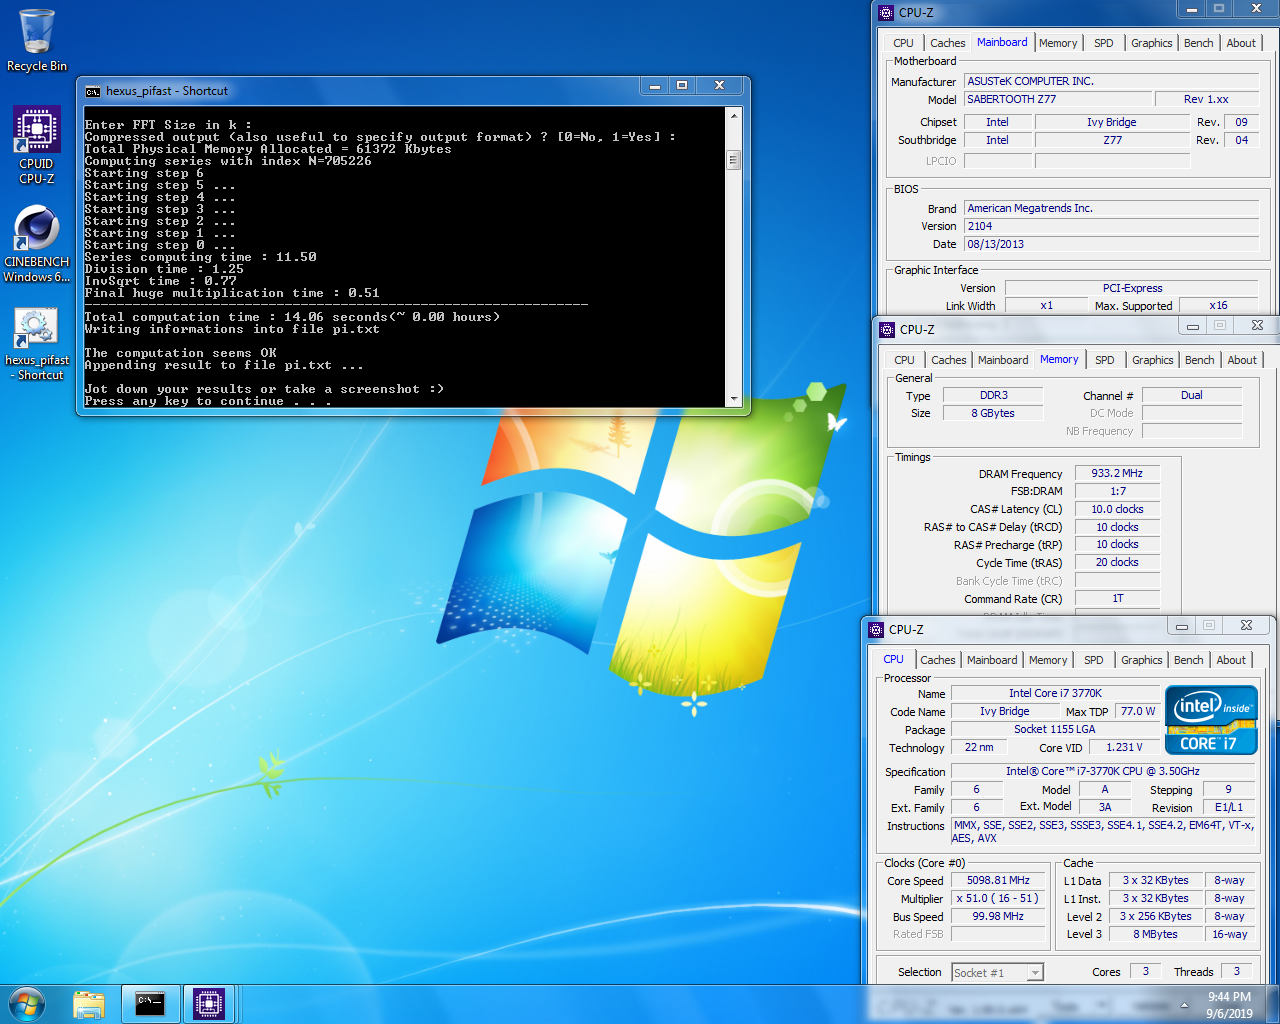Click the Max TDP 77.0 W value

pos(1137,711)
